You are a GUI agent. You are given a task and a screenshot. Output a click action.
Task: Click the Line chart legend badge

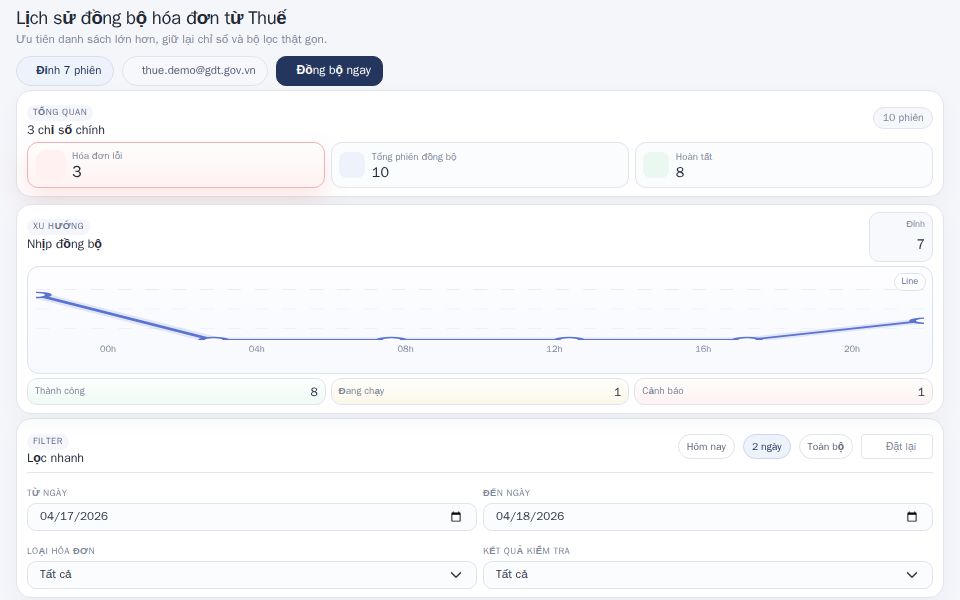[909, 281]
